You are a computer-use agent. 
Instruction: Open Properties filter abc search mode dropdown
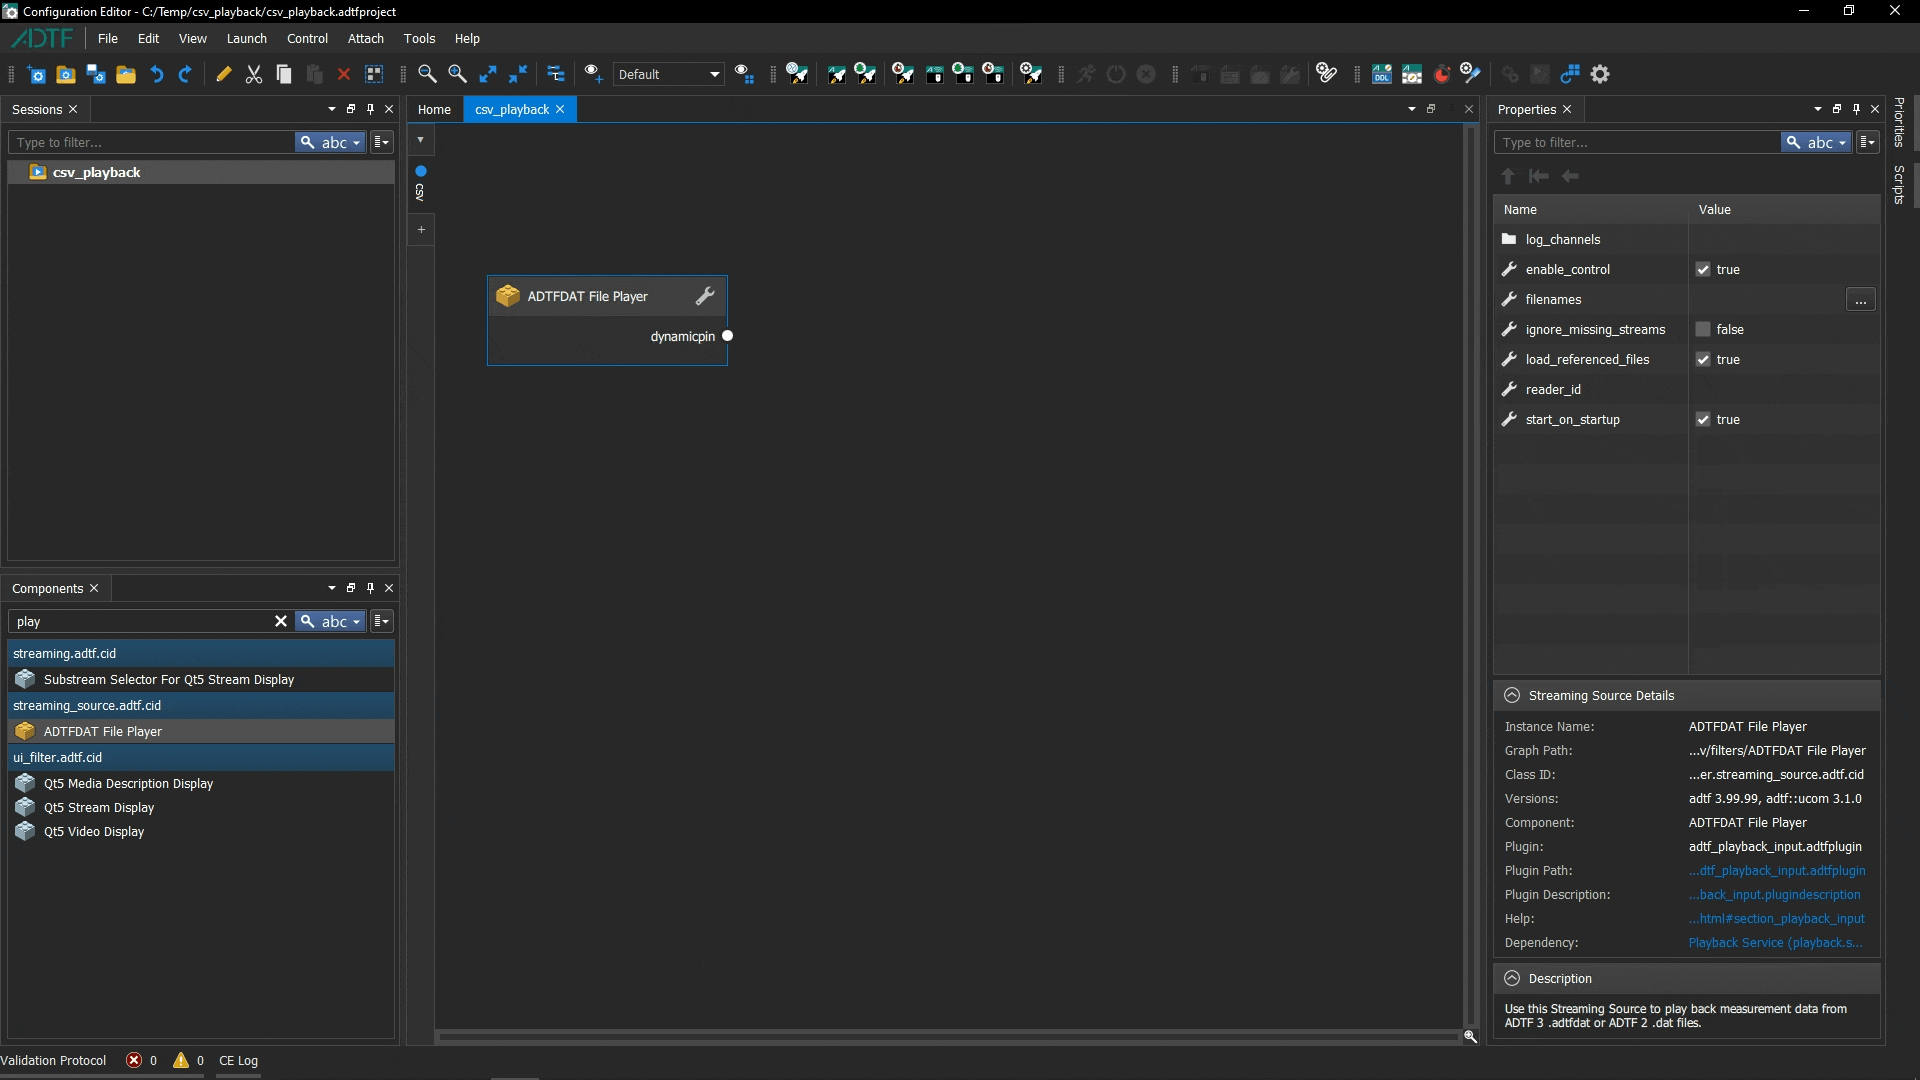(x=1816, y=142)
